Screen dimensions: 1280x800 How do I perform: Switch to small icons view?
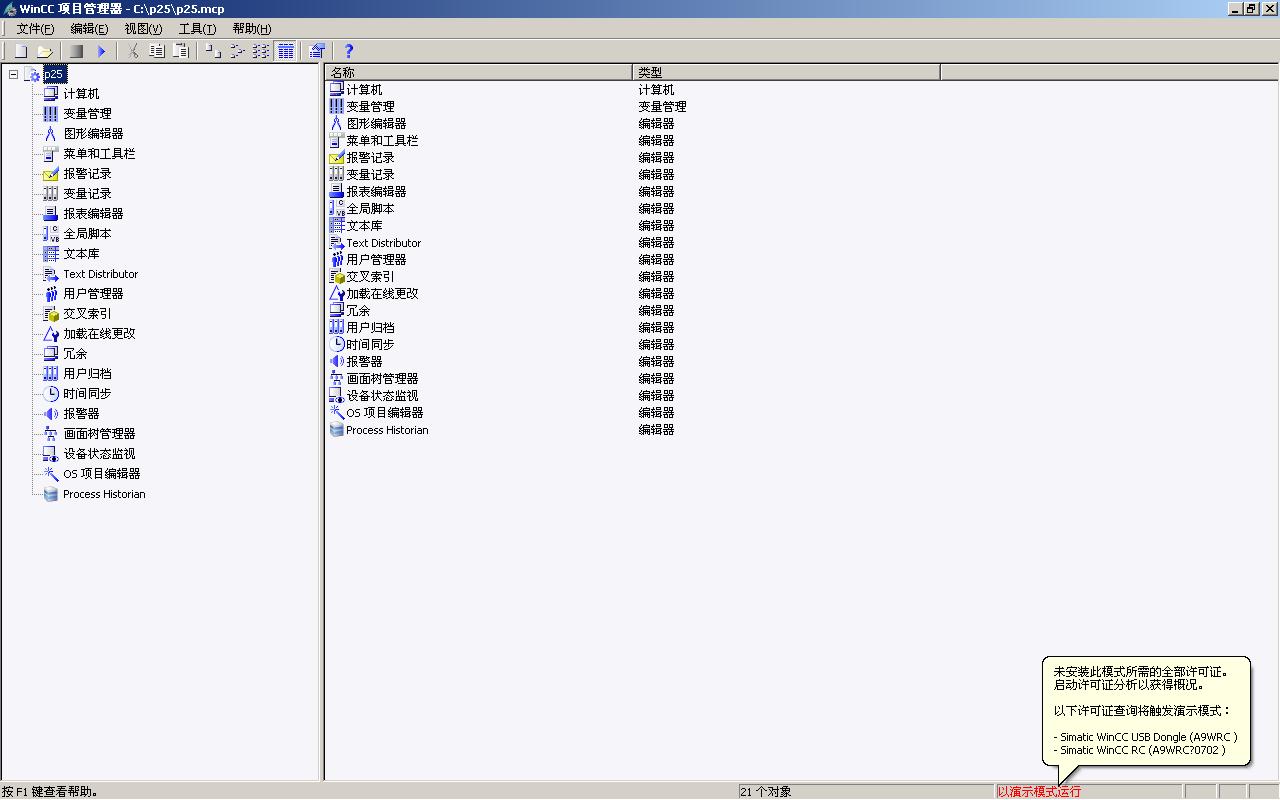pos(237,51)
